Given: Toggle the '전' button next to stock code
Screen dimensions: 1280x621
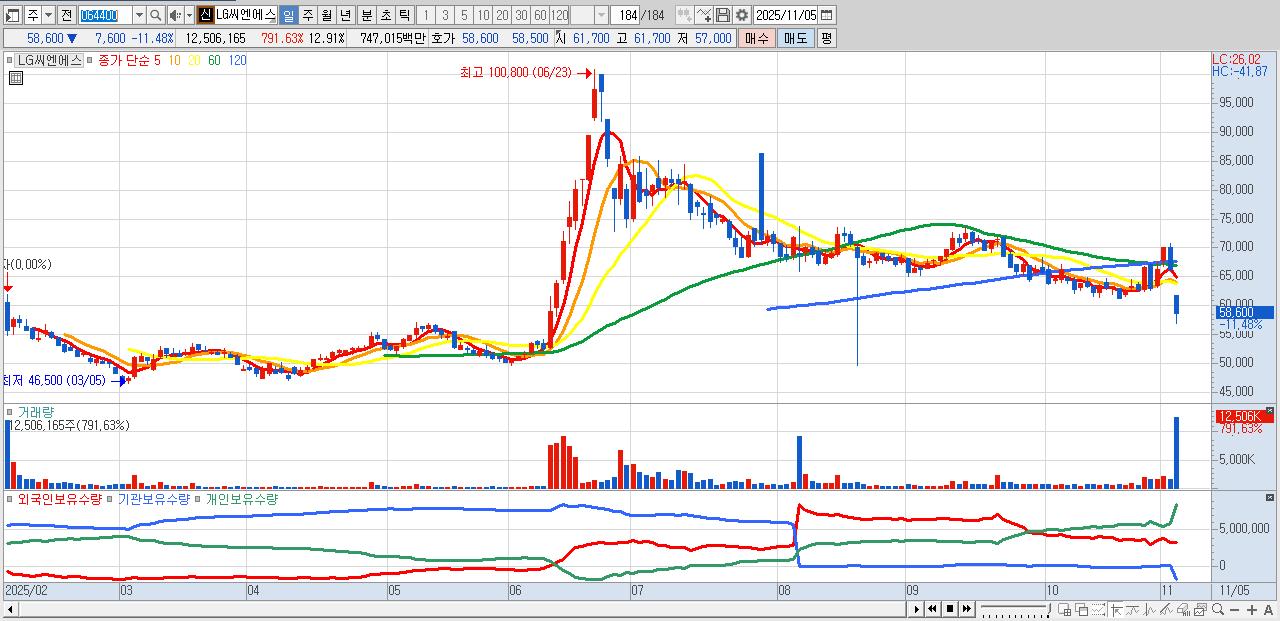Looking at the screenshot, I should pyautogui.click(x=66, y=15).
